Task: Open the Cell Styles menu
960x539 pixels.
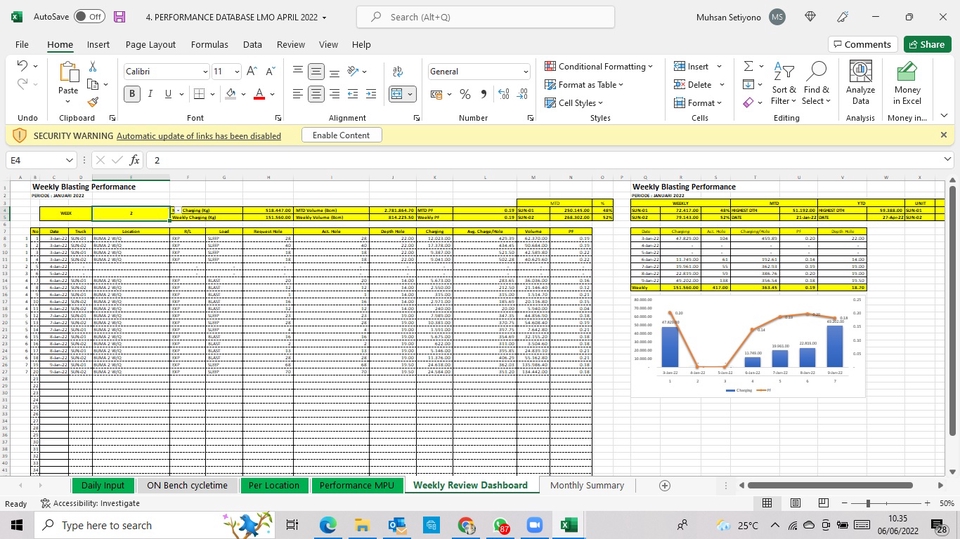Action: (x=574, y=103)
